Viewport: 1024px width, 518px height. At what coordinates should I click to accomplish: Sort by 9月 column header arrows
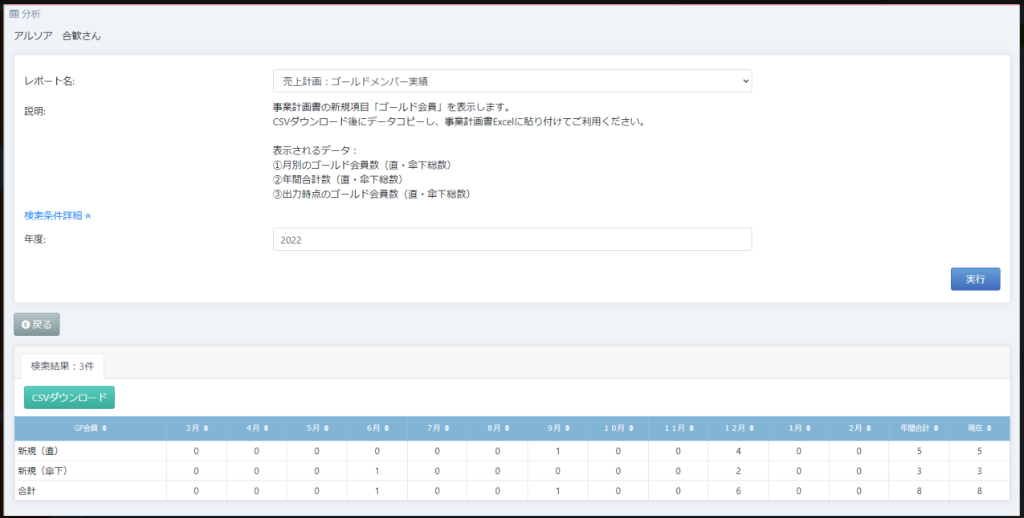click(x=566, y=428)
